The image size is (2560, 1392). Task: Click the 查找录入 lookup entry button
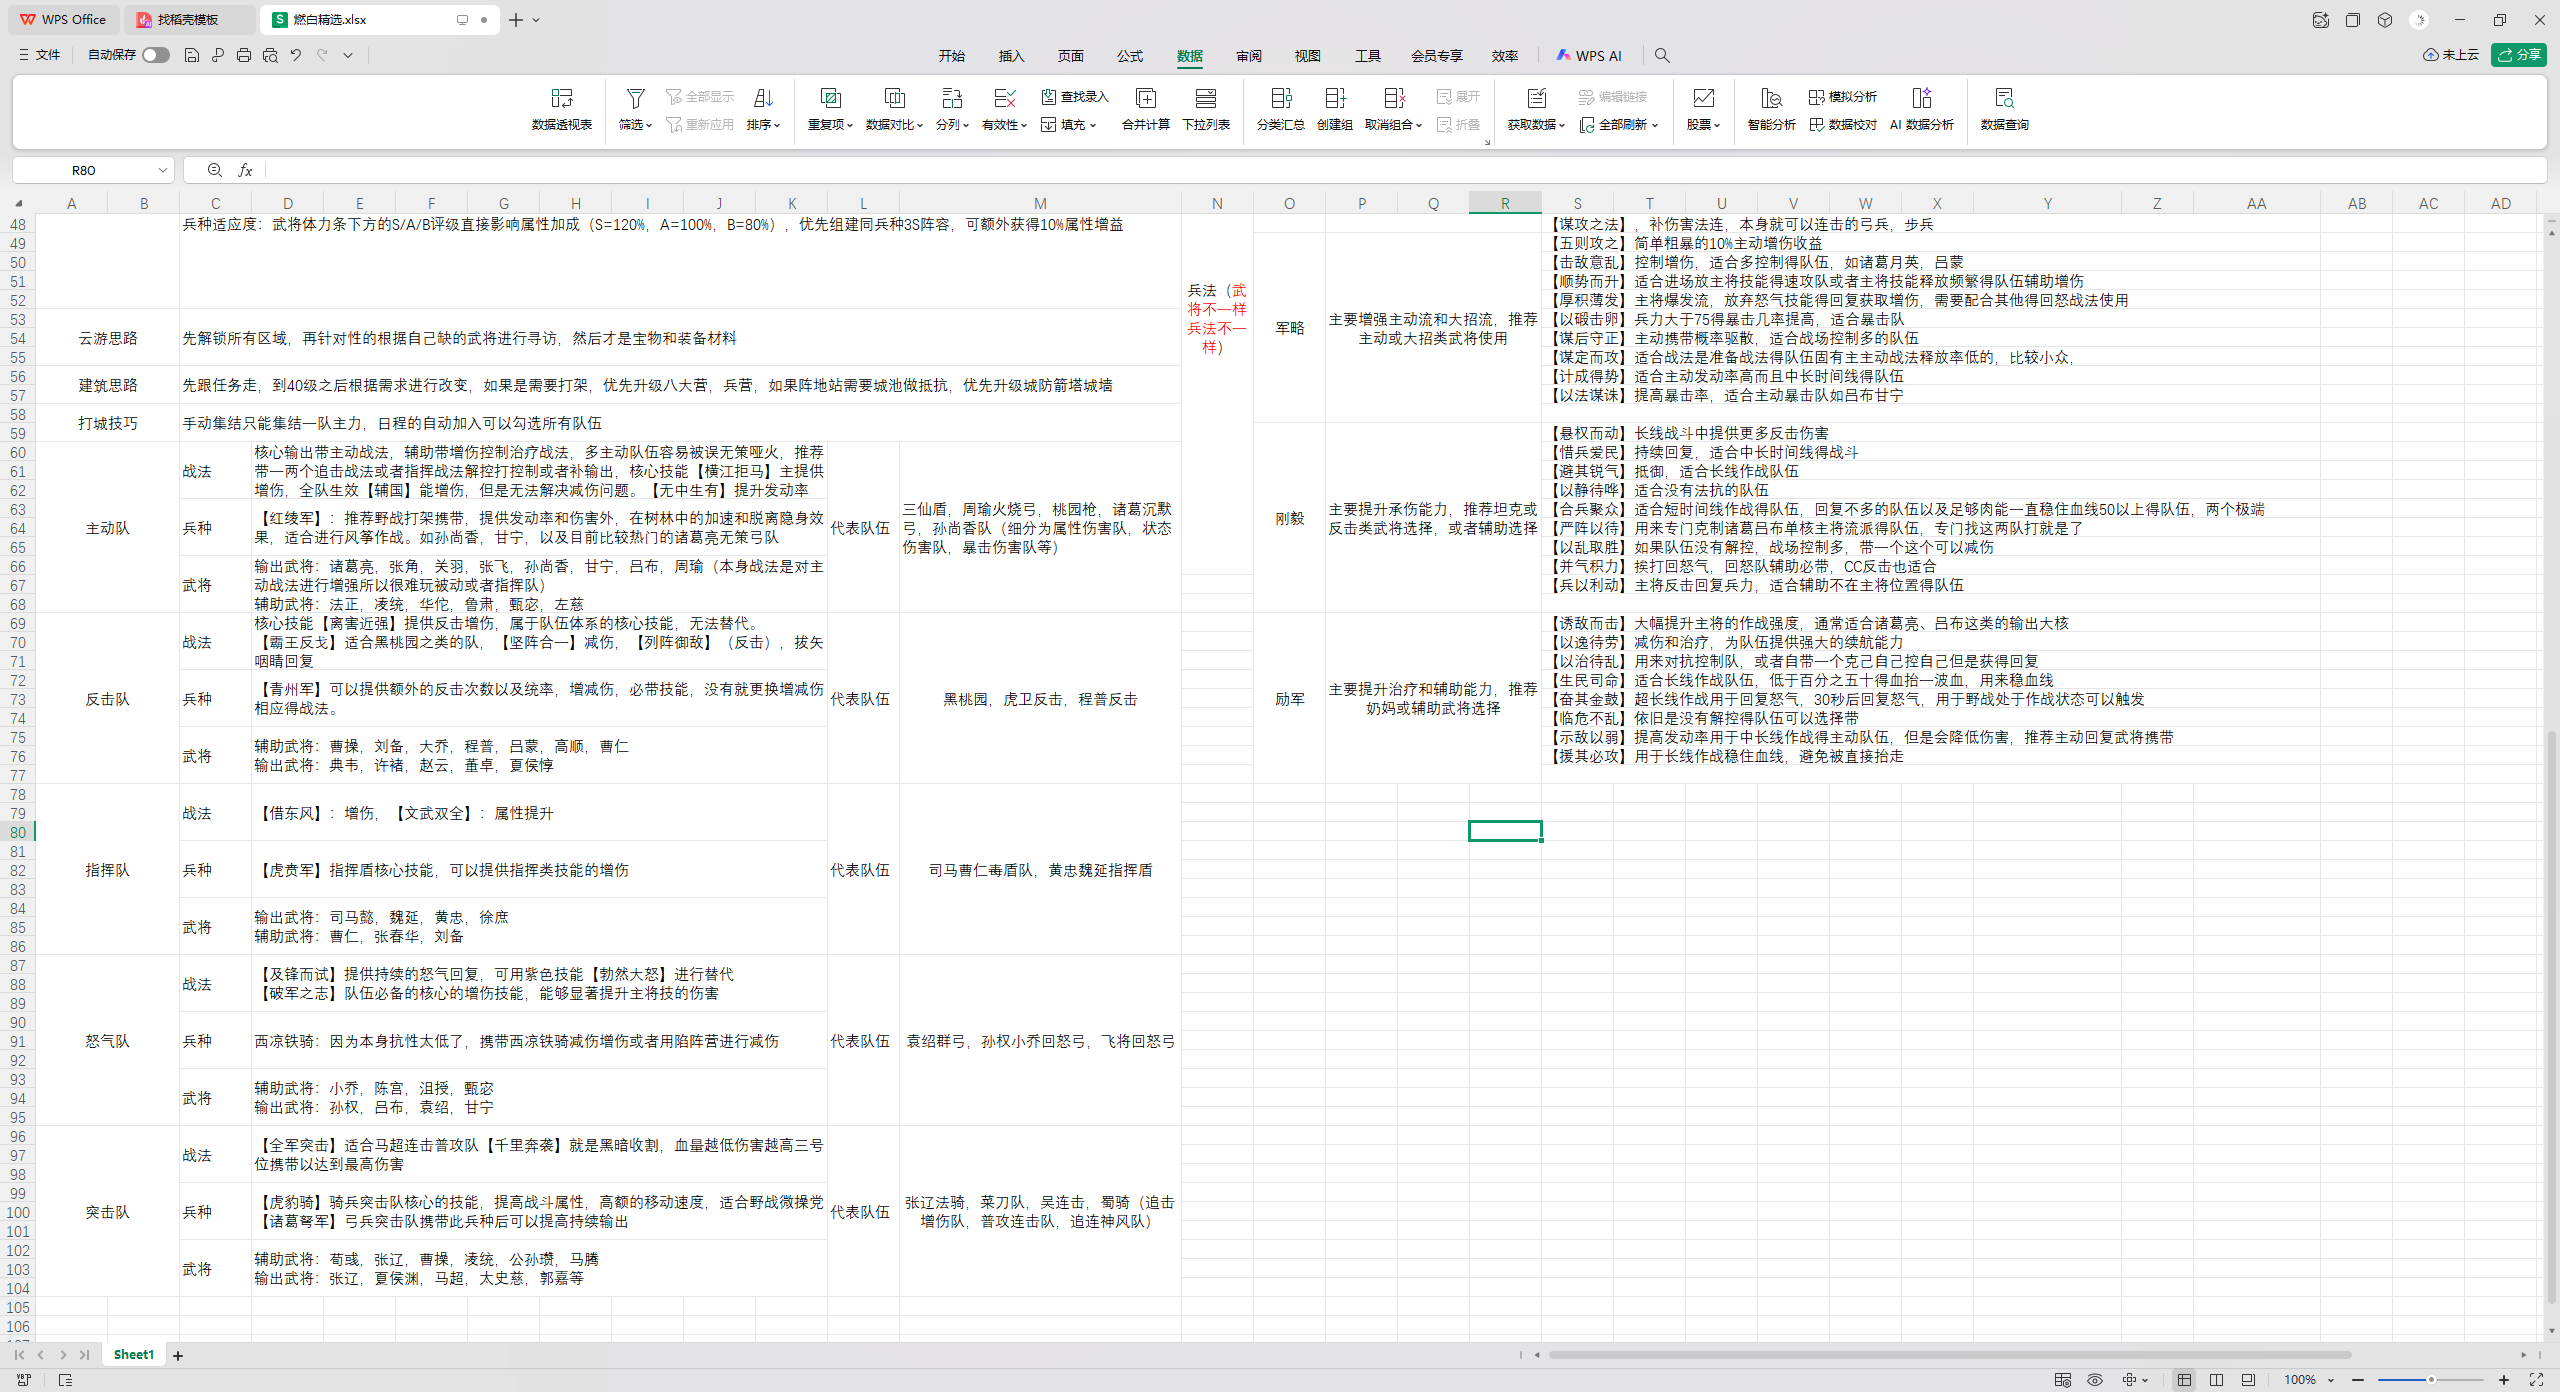click(1075, 96)
